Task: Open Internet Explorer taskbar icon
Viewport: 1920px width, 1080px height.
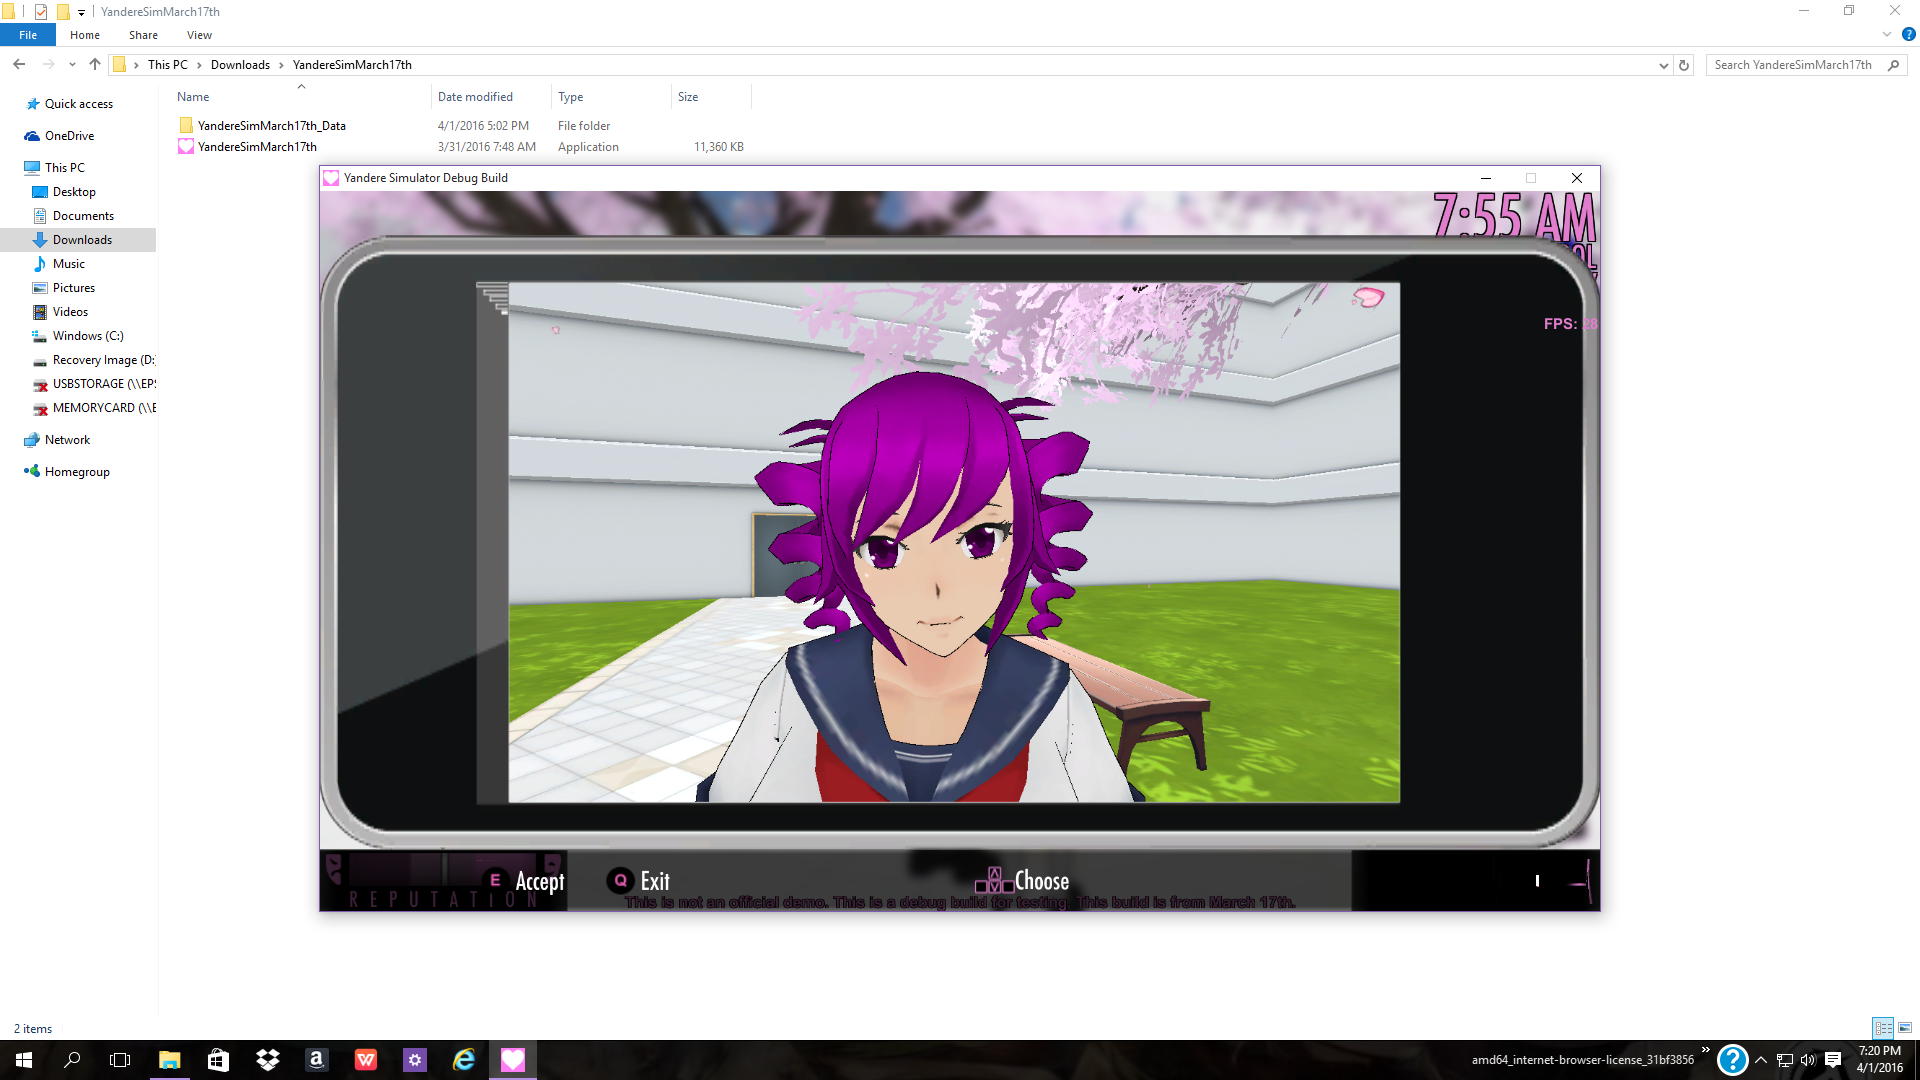Action: [x=464, y=1060]
